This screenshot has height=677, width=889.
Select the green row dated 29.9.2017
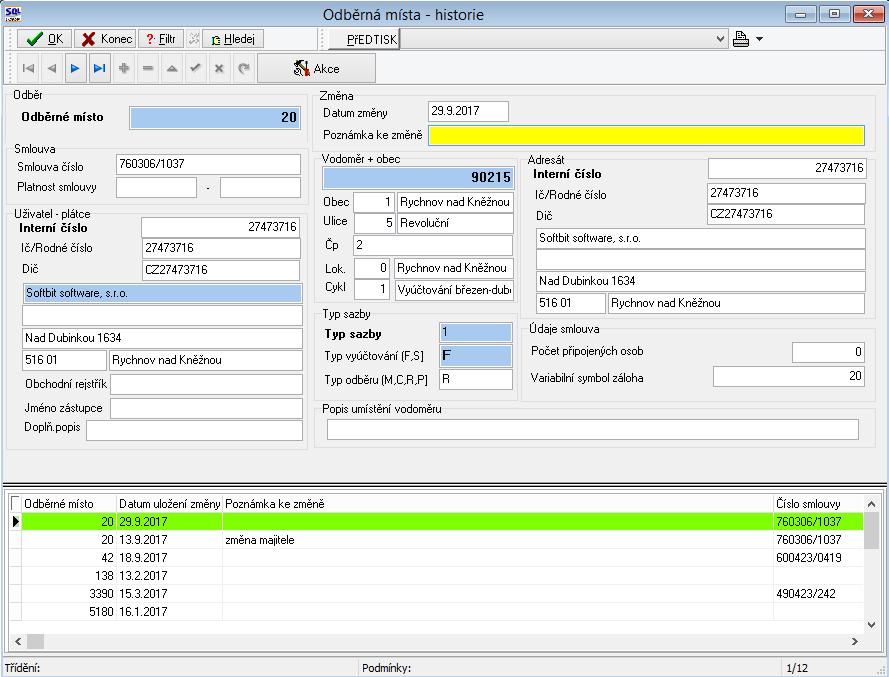[442, 522]
